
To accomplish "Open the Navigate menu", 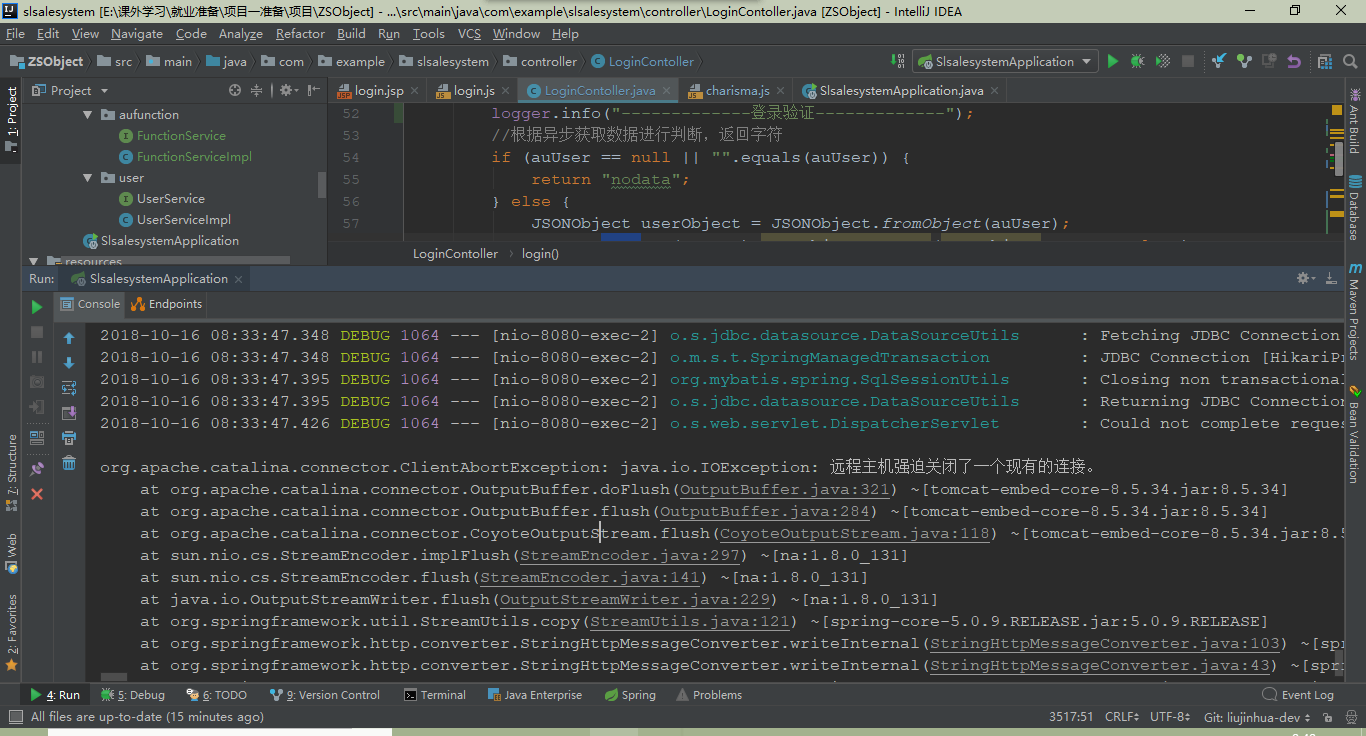I will pyautogui.click(x=136, y=33).
